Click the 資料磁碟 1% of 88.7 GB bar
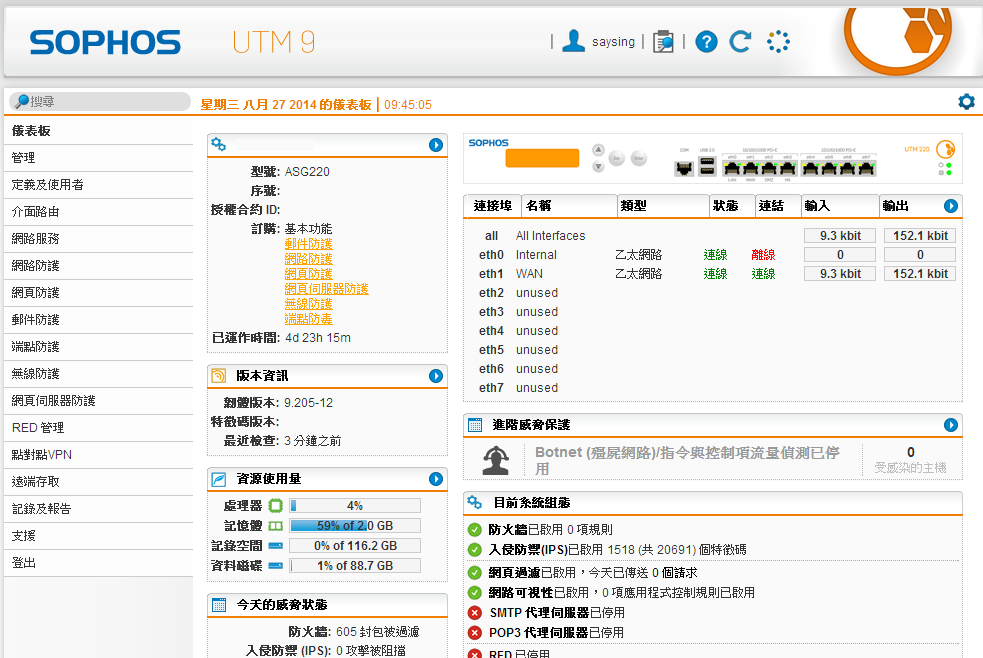Screen dimensions: 983x658 pyautogui.click(x=355, y=566)
